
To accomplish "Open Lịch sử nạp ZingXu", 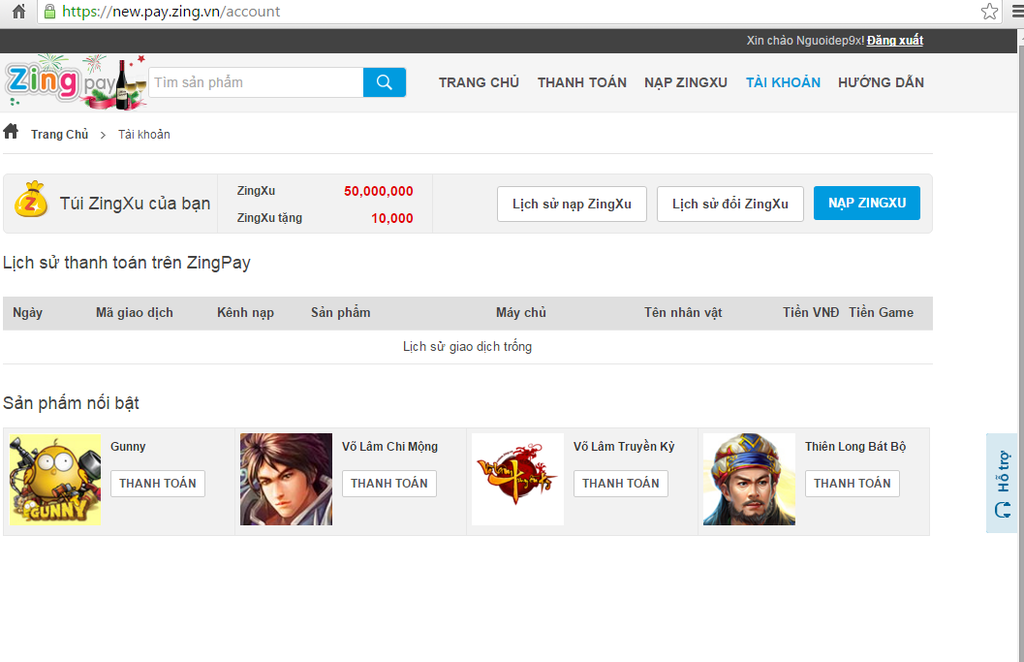I will (x=572, y=204).
